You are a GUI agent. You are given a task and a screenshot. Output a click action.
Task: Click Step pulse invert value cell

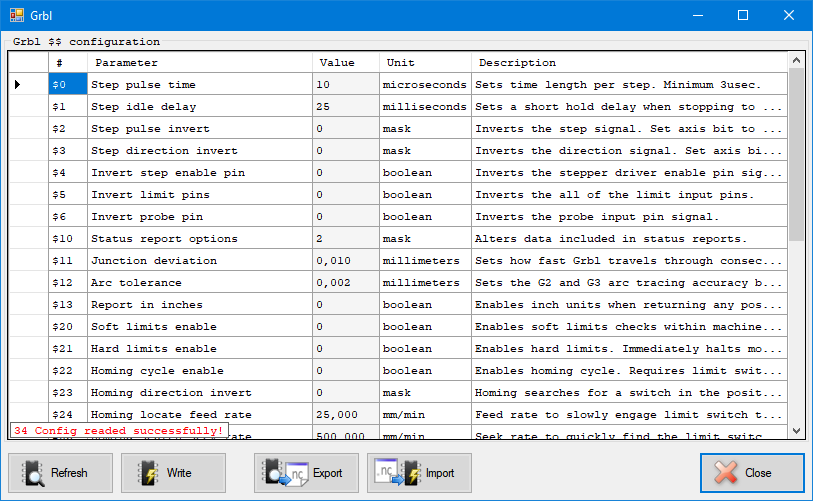click(x=346, y=128)
